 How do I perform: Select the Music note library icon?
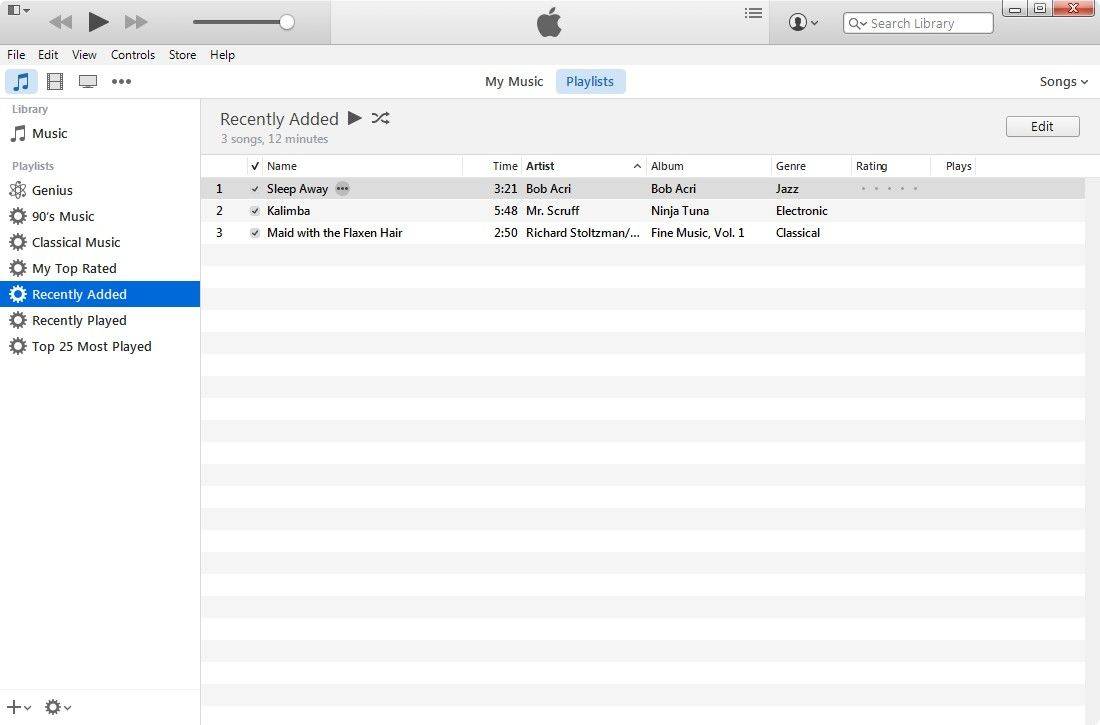(21, 81)
